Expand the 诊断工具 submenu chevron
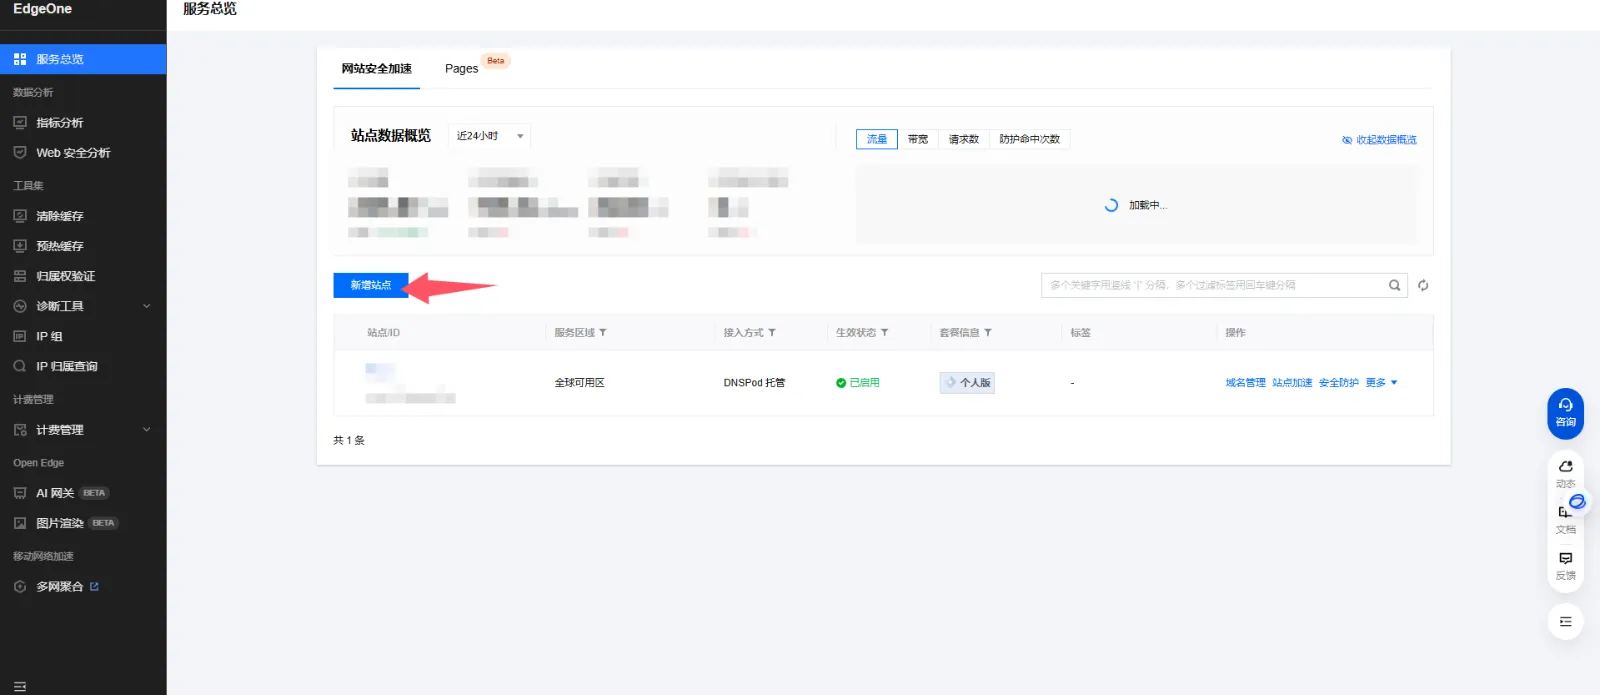 (147, 306)
